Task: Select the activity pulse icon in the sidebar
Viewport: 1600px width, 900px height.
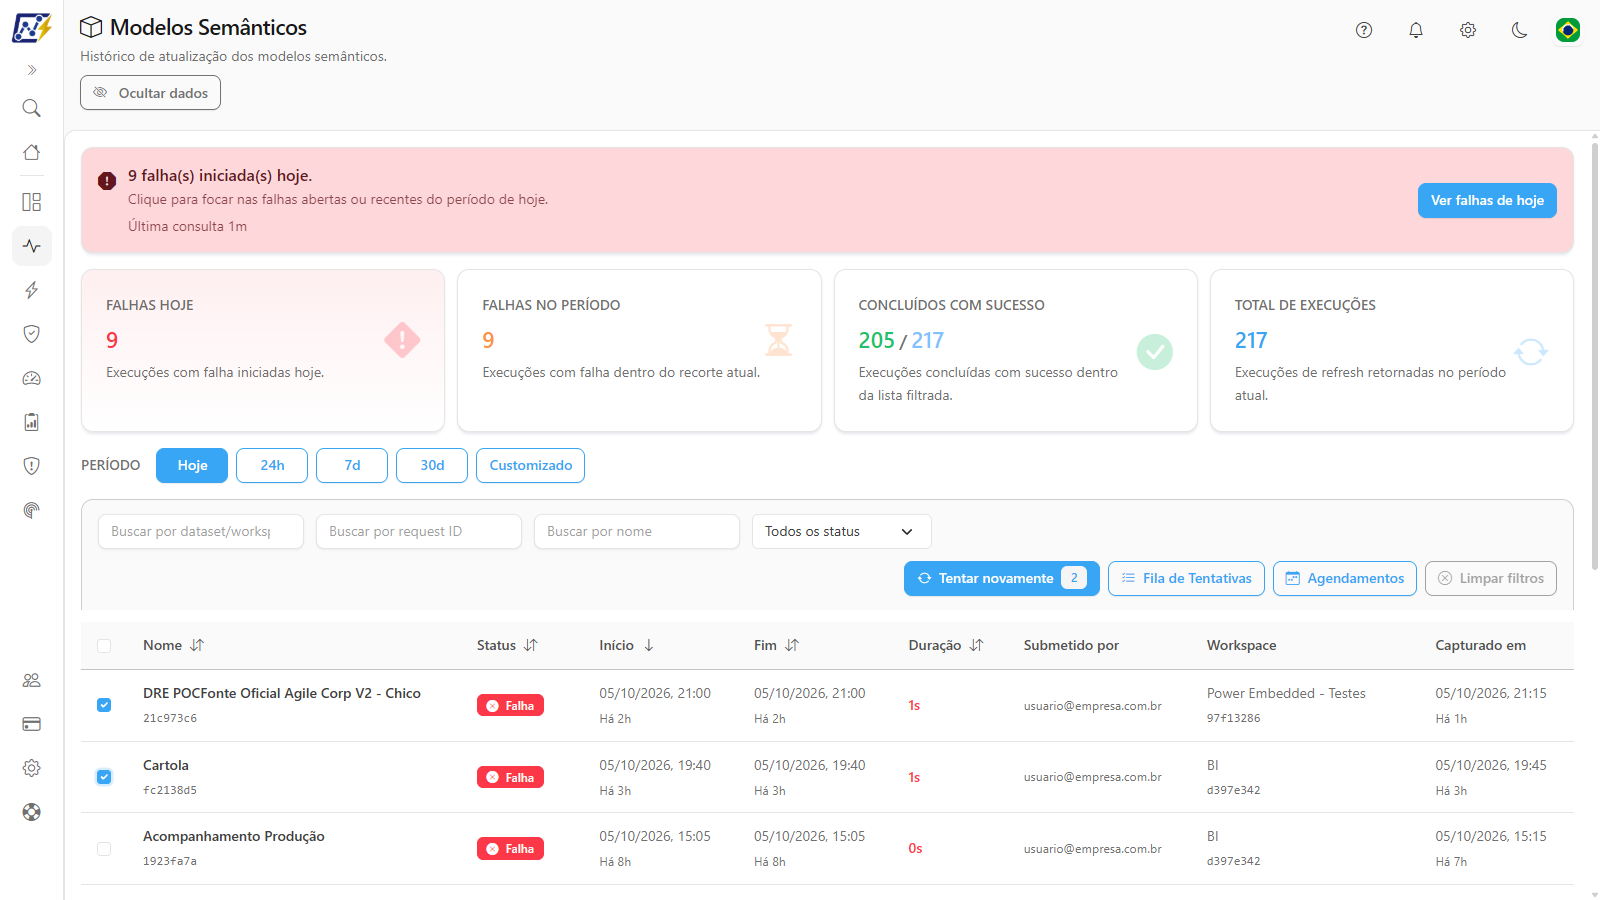Action: pyautogui.click(x=32, y=246)
